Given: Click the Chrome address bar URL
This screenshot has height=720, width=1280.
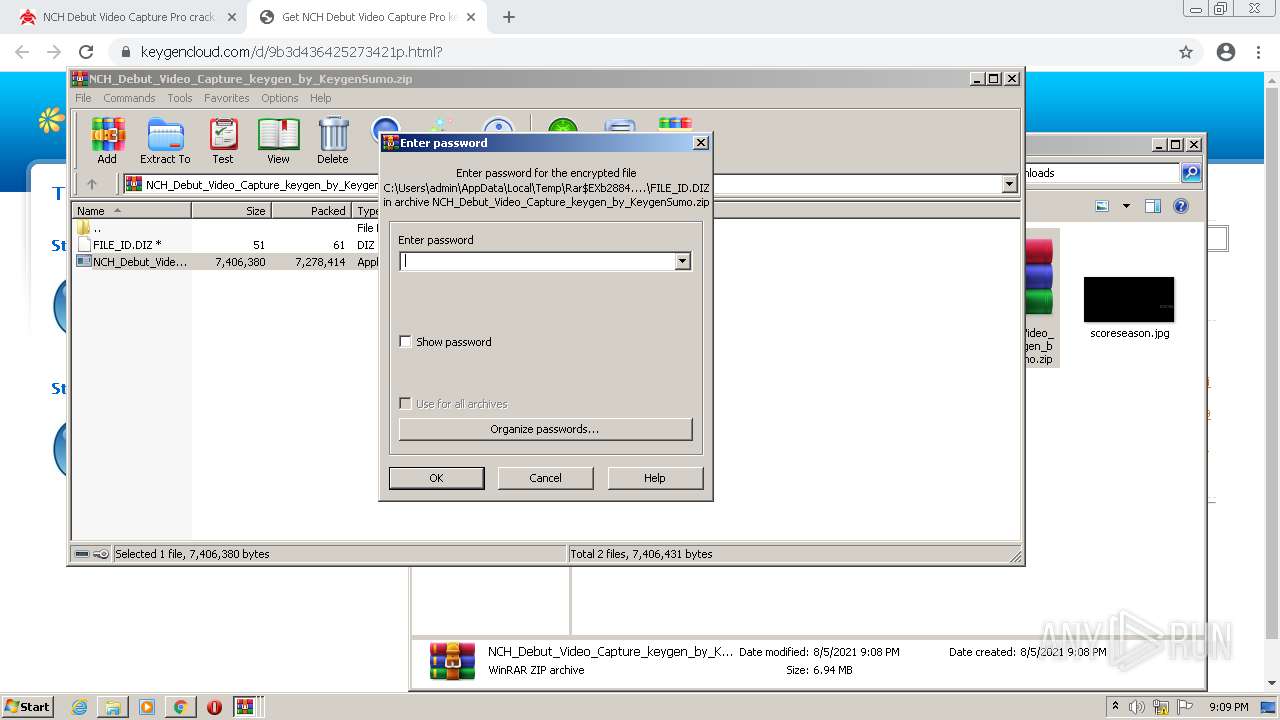Looking at the screenshot, I should [291, 52].
